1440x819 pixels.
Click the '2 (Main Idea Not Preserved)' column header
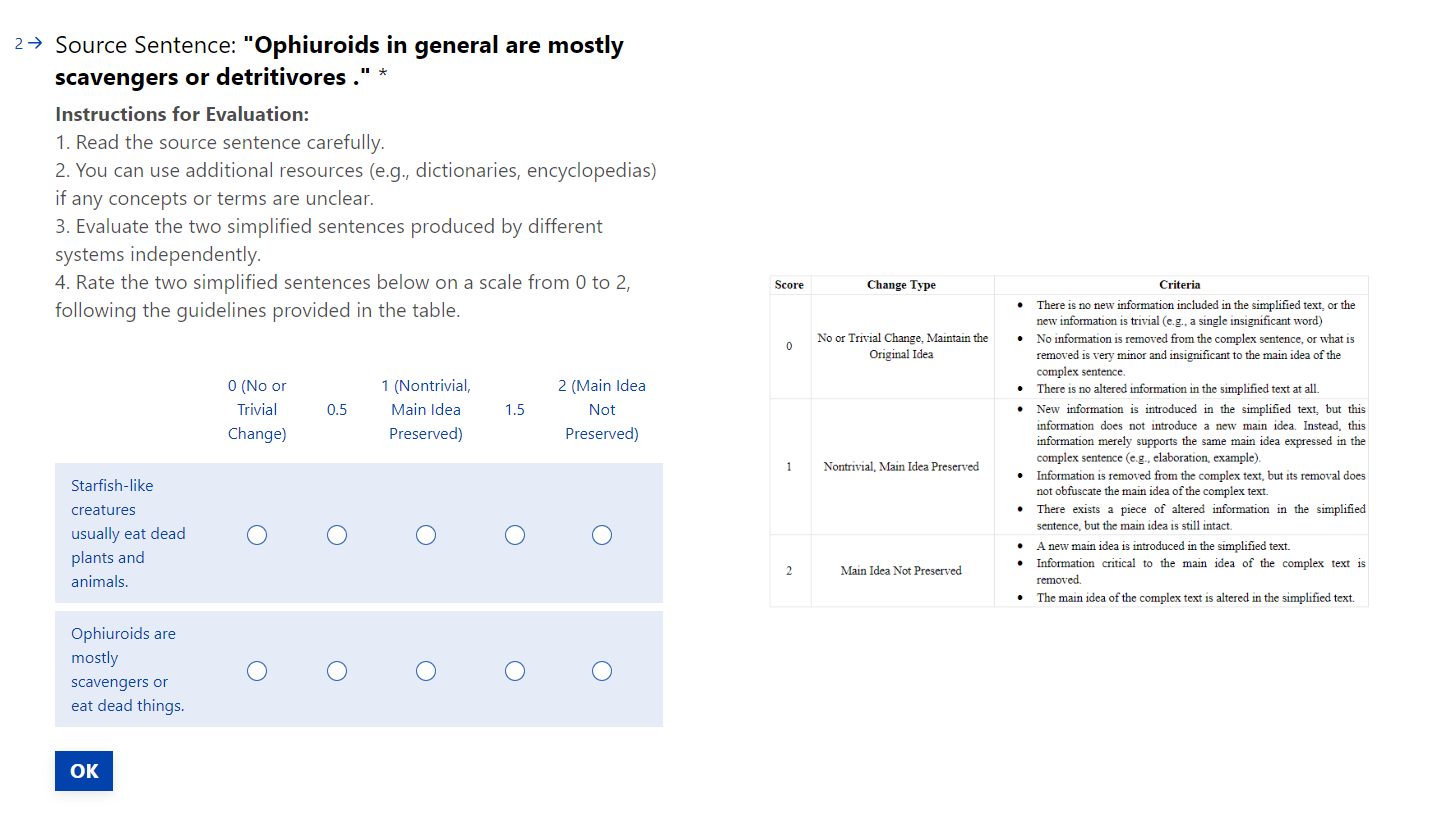tap(602, 410)
